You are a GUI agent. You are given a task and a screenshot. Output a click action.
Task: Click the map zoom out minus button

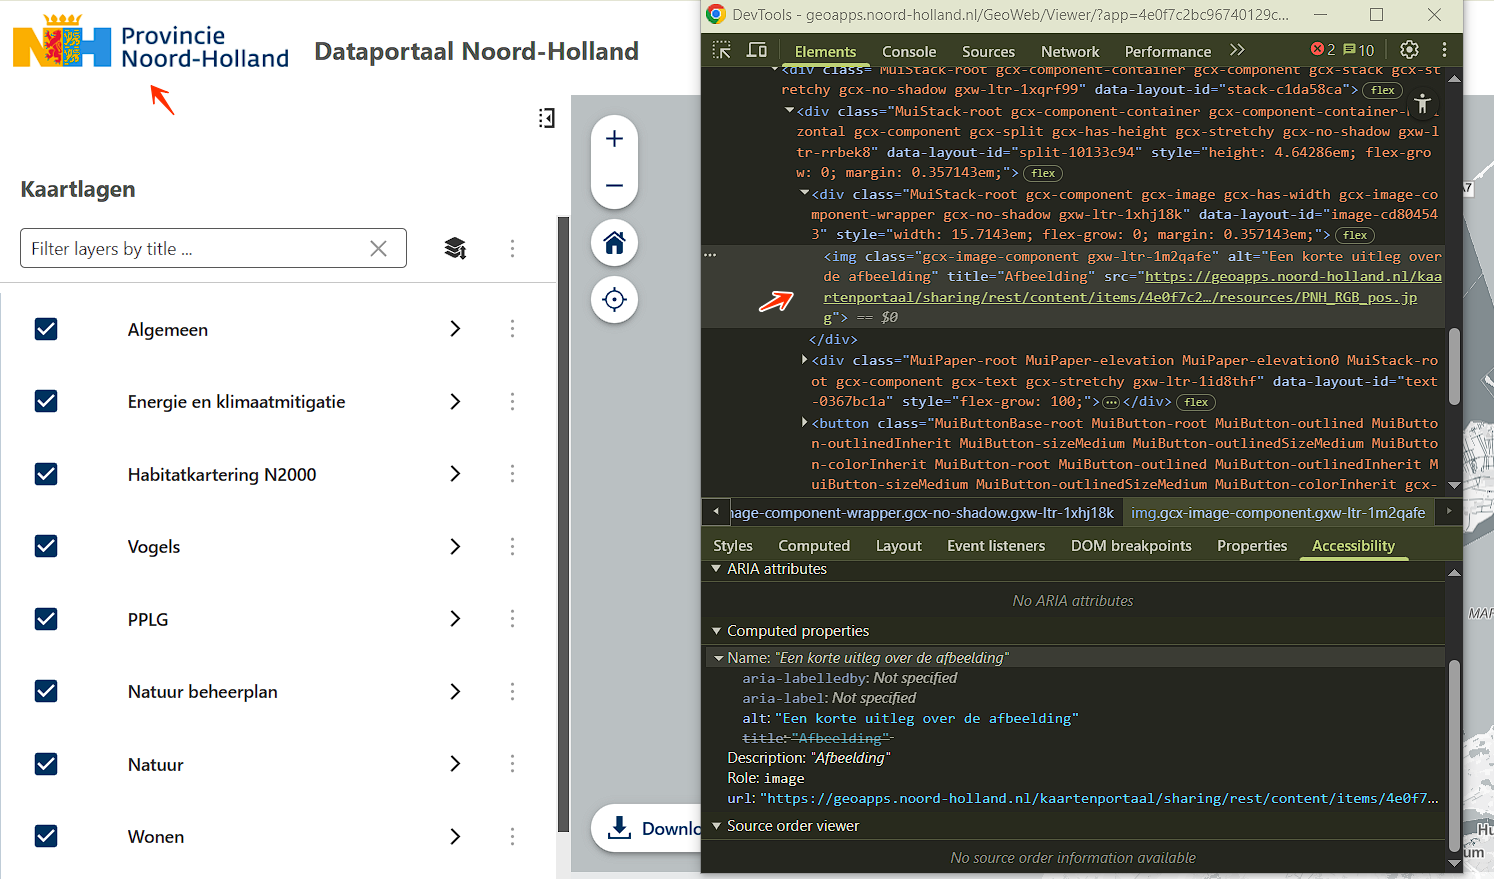coord(614,186)
